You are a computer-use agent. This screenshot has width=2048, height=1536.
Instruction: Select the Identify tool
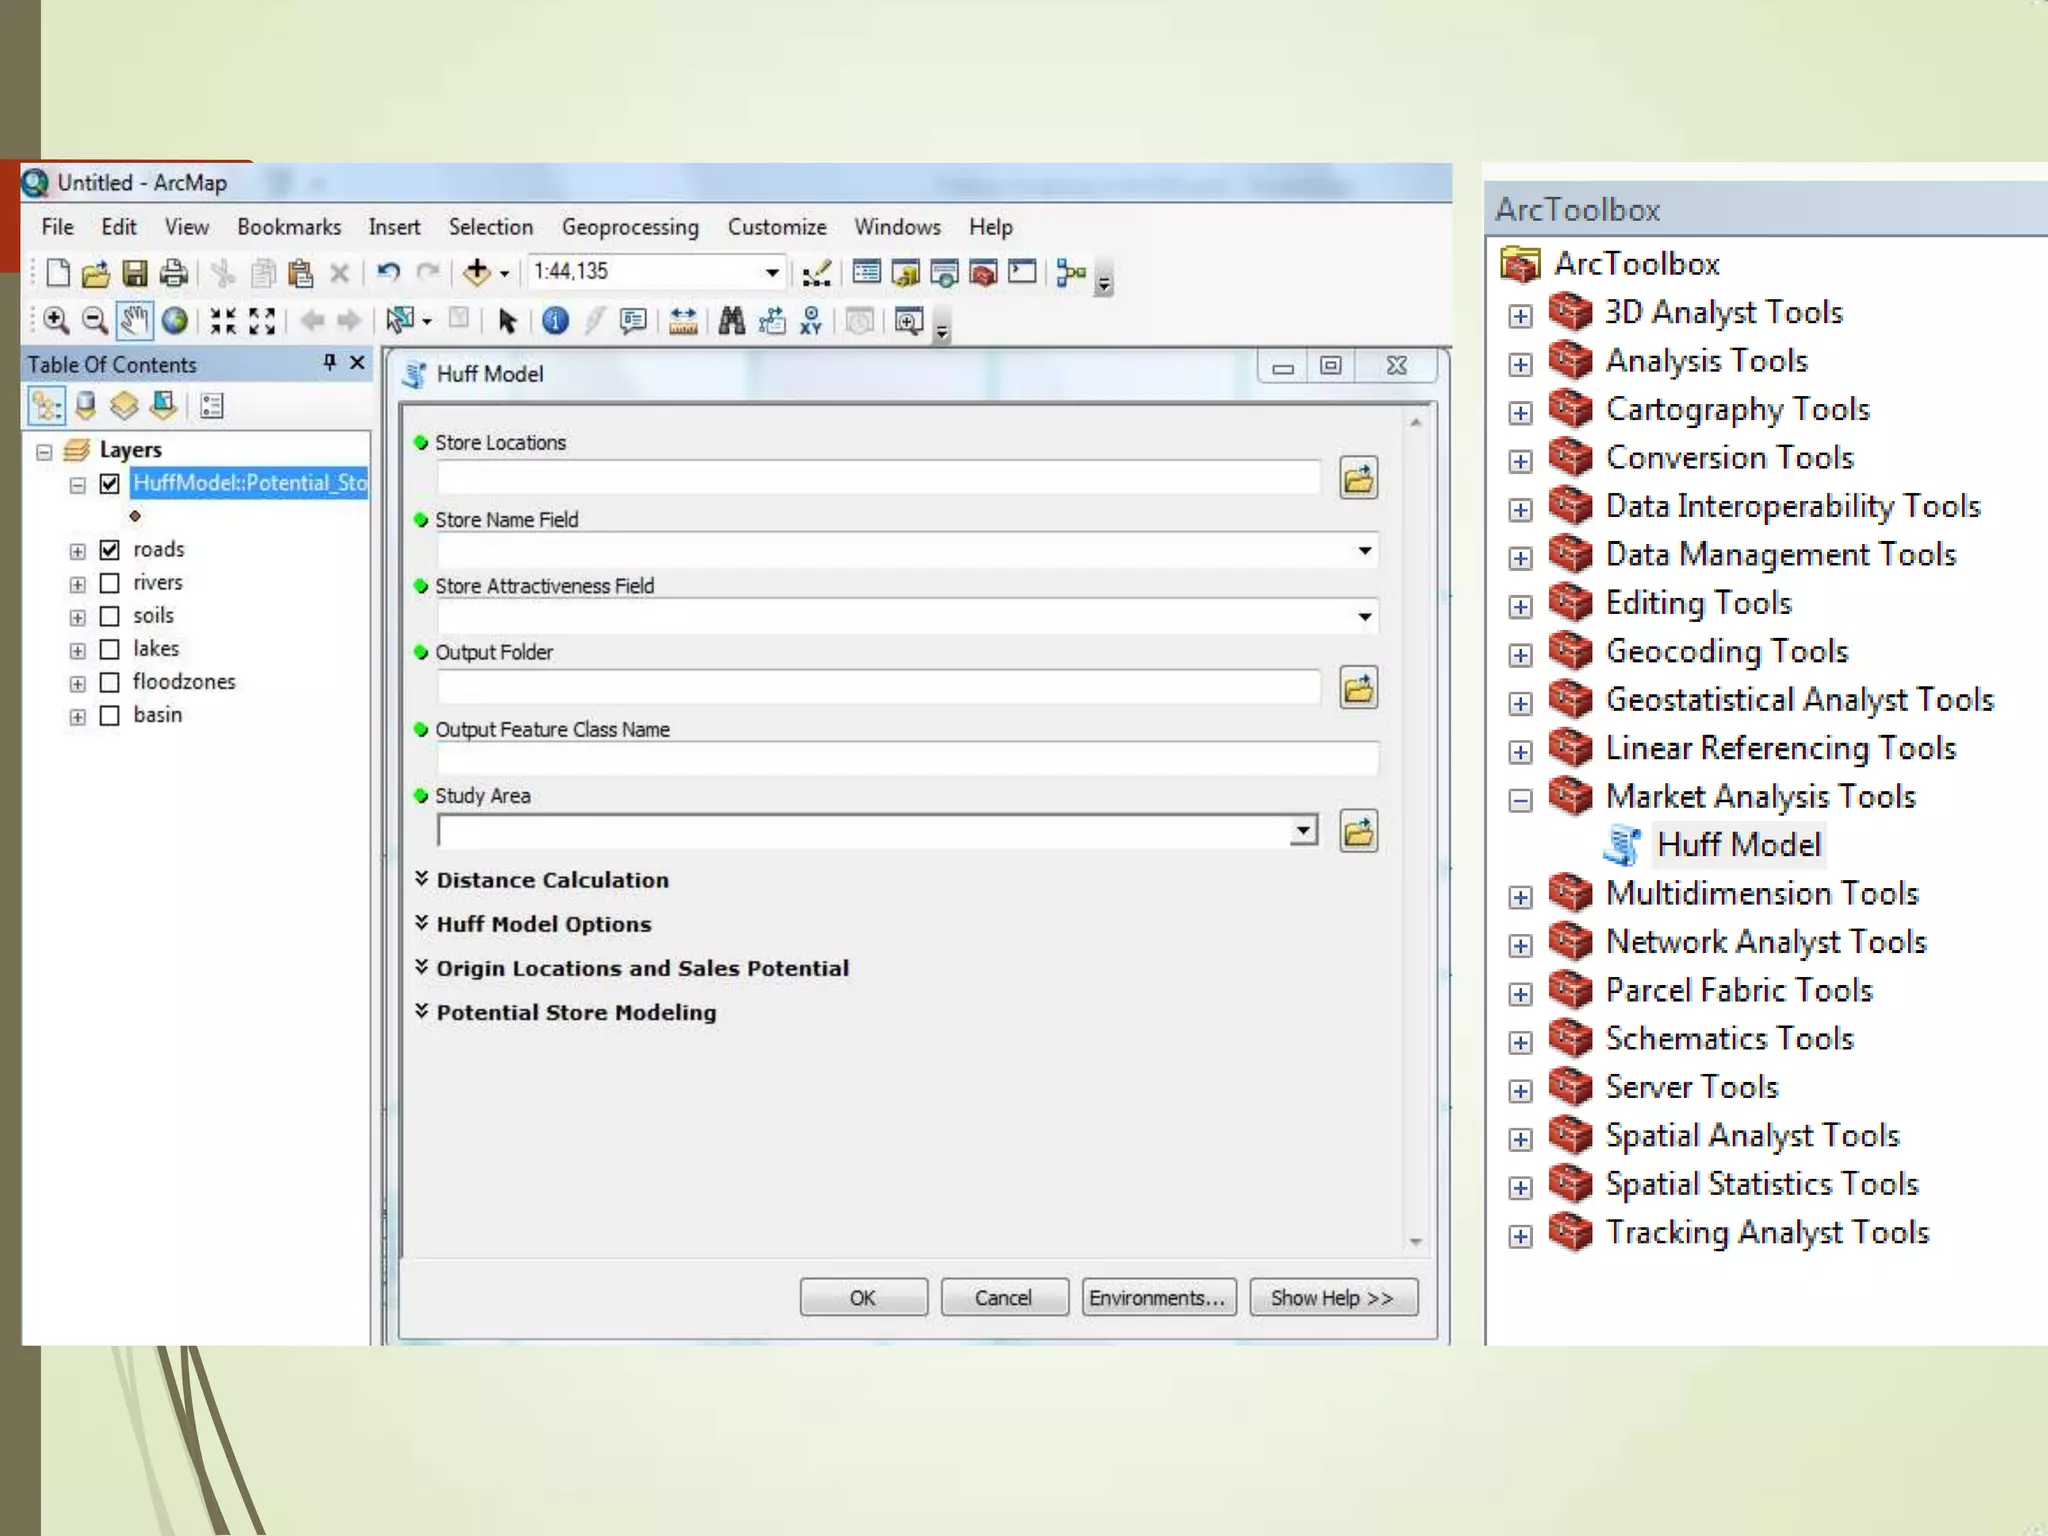pos(555,321)
